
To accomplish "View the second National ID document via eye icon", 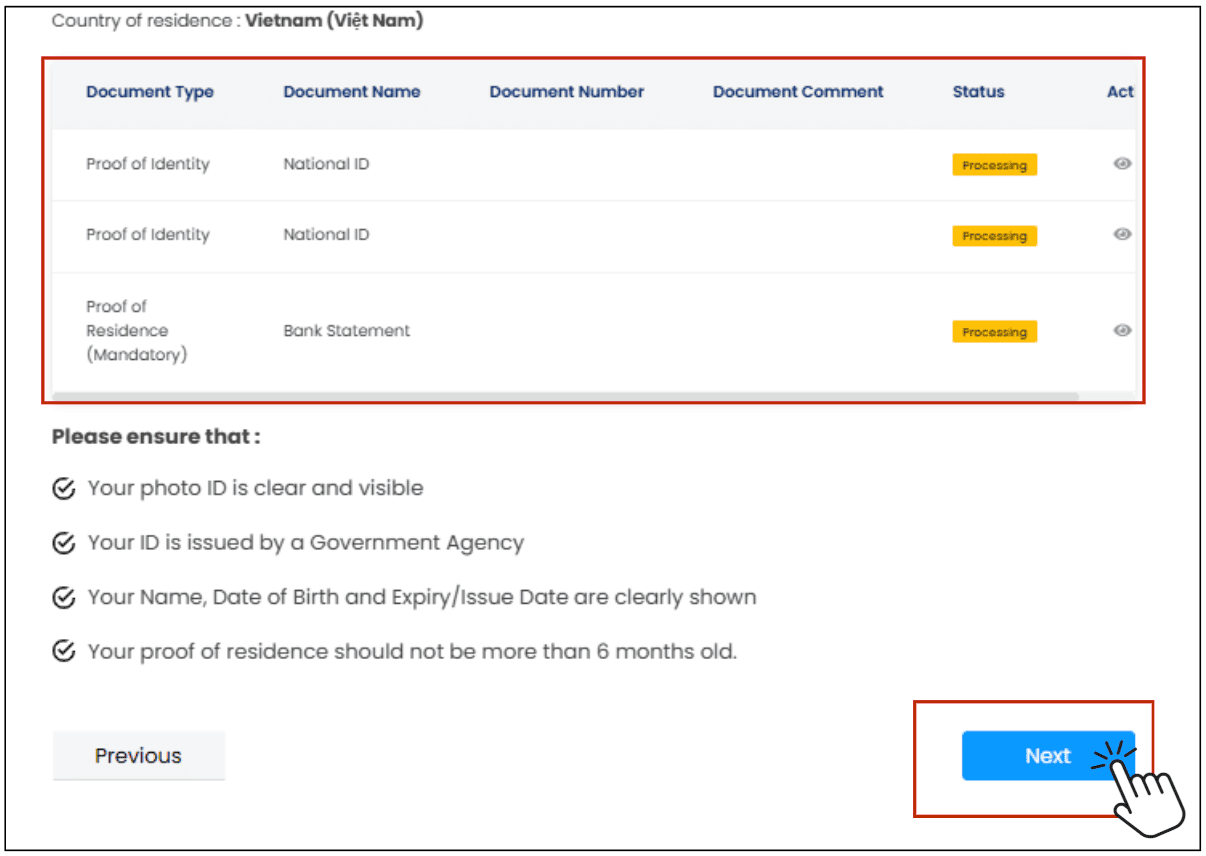I will coord(1122,234).
